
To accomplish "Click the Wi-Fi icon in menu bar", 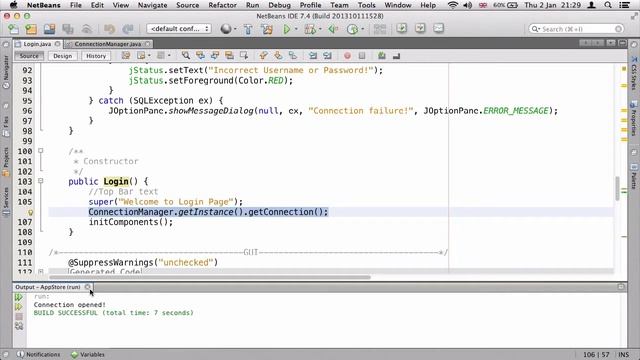I will click(x=453, y=5).
